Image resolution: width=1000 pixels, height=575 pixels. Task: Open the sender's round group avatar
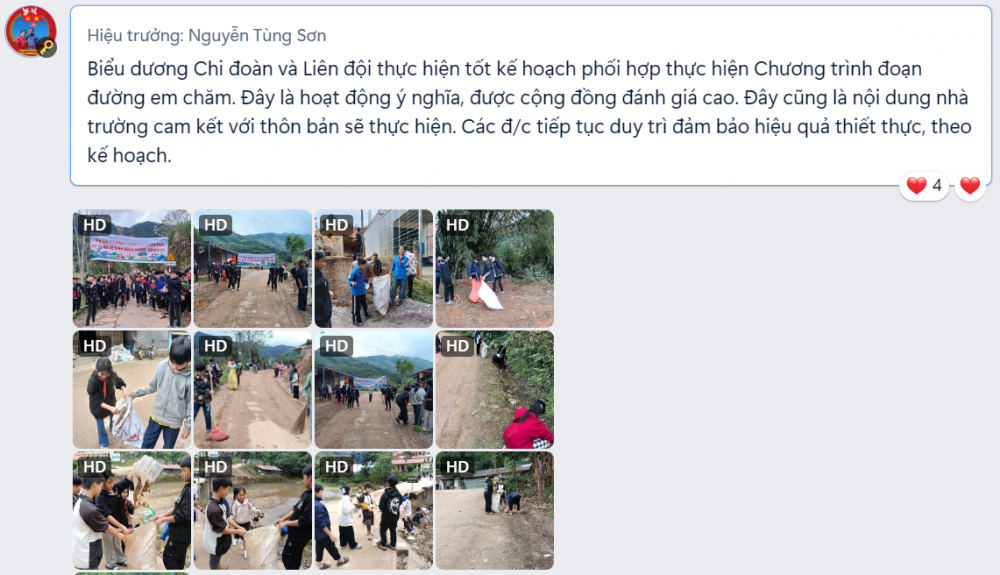[x=31, y=31]
